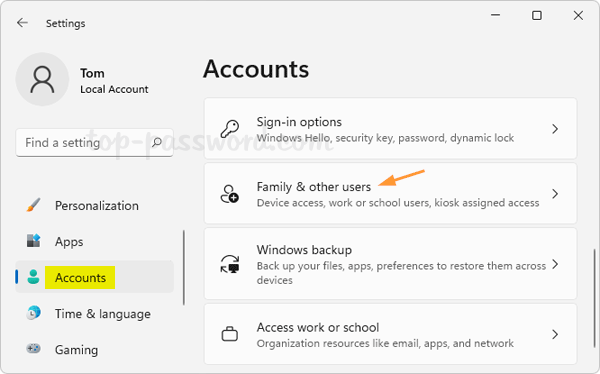Open Family & other users settings
The image size is (600, 374).
coord(390,193)
